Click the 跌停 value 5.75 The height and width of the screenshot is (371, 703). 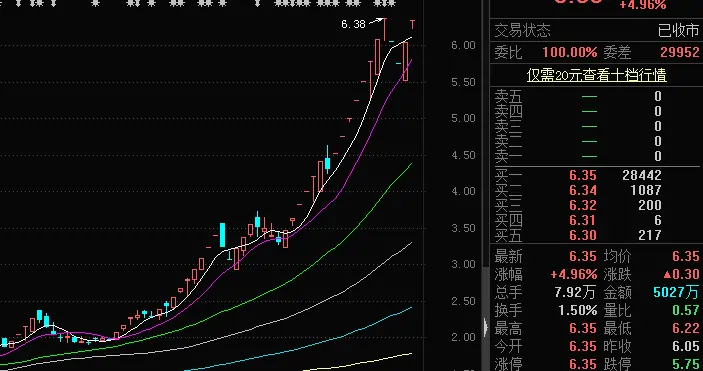[x=686, y=364]
